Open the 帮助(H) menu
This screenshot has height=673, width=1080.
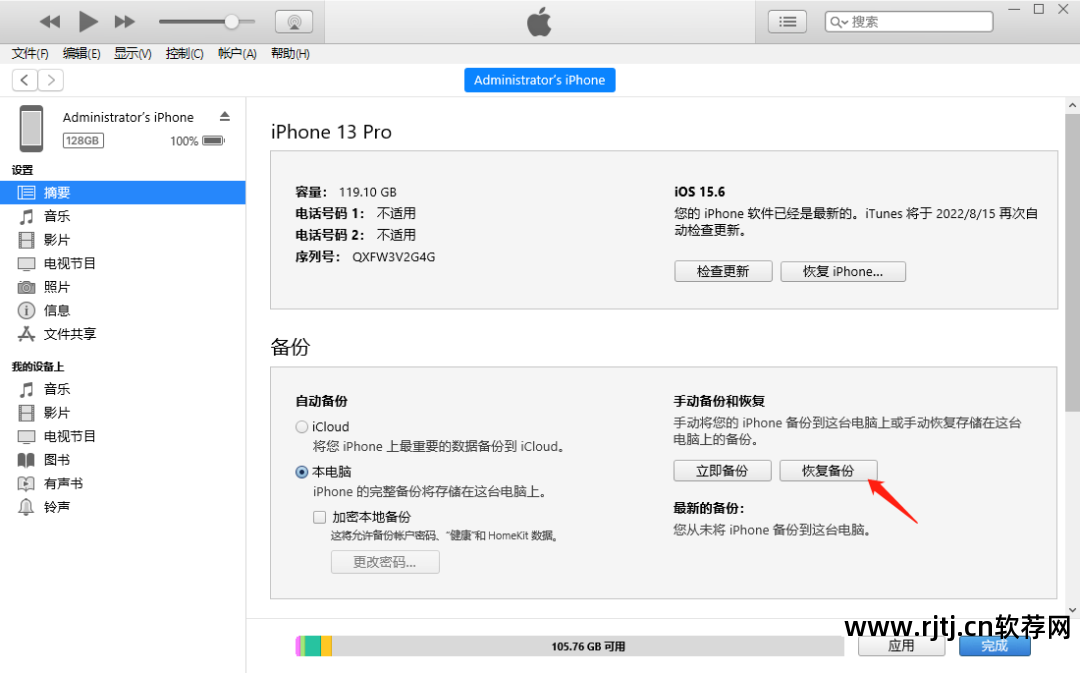pyautogui.click(x=290, y=54)
